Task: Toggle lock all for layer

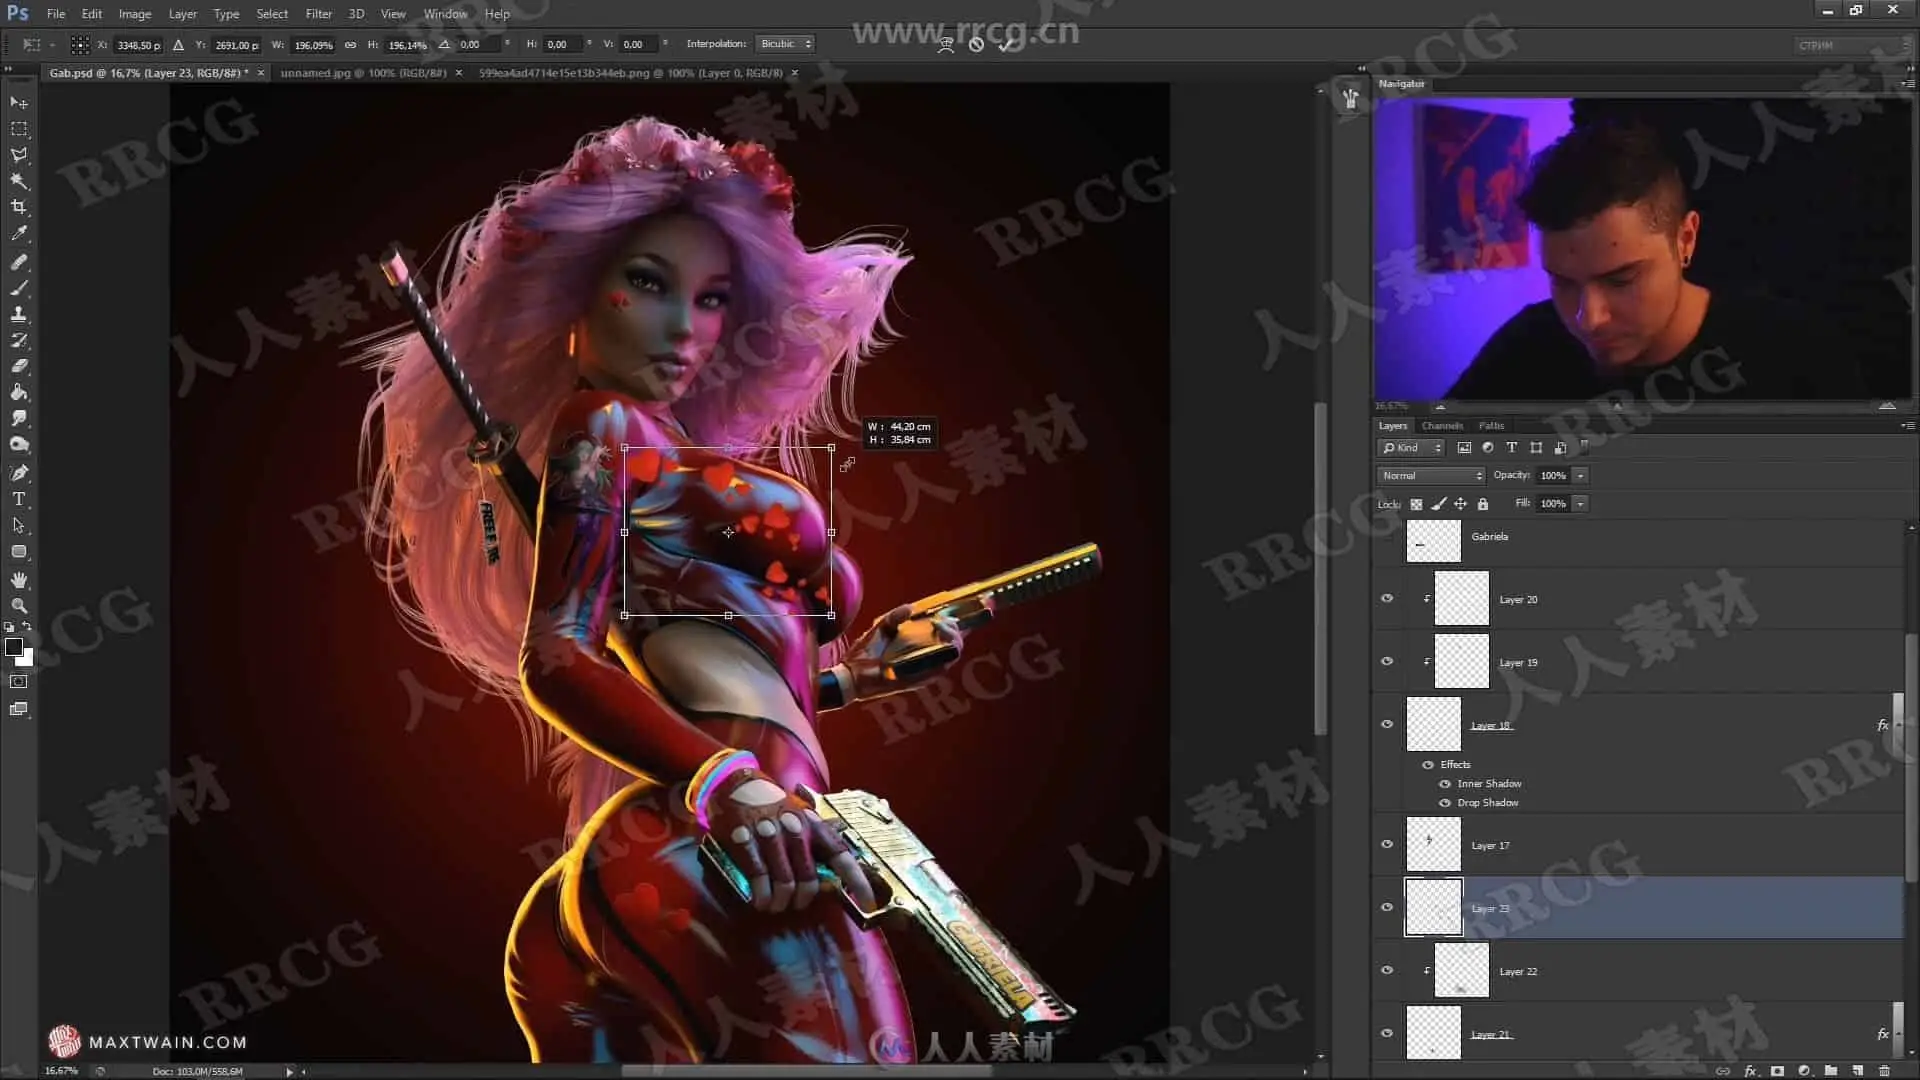Action: tap(1483, 504)
